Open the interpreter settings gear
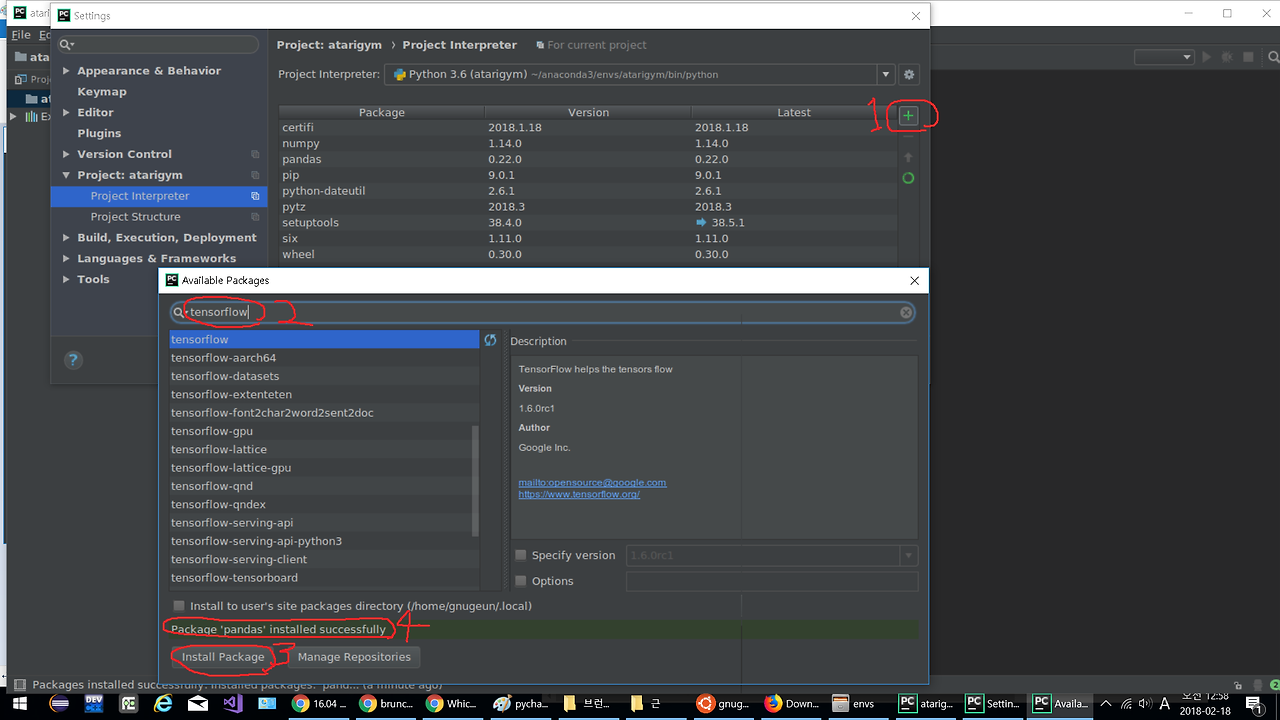This screenshot has height=720, width=1280. (909, 74)
